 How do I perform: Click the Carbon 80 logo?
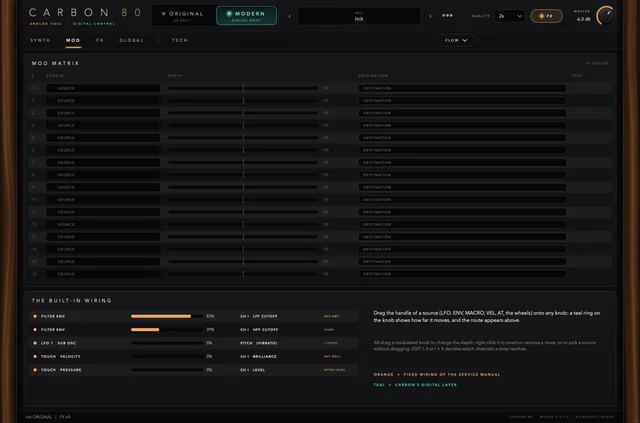[84, 13]
